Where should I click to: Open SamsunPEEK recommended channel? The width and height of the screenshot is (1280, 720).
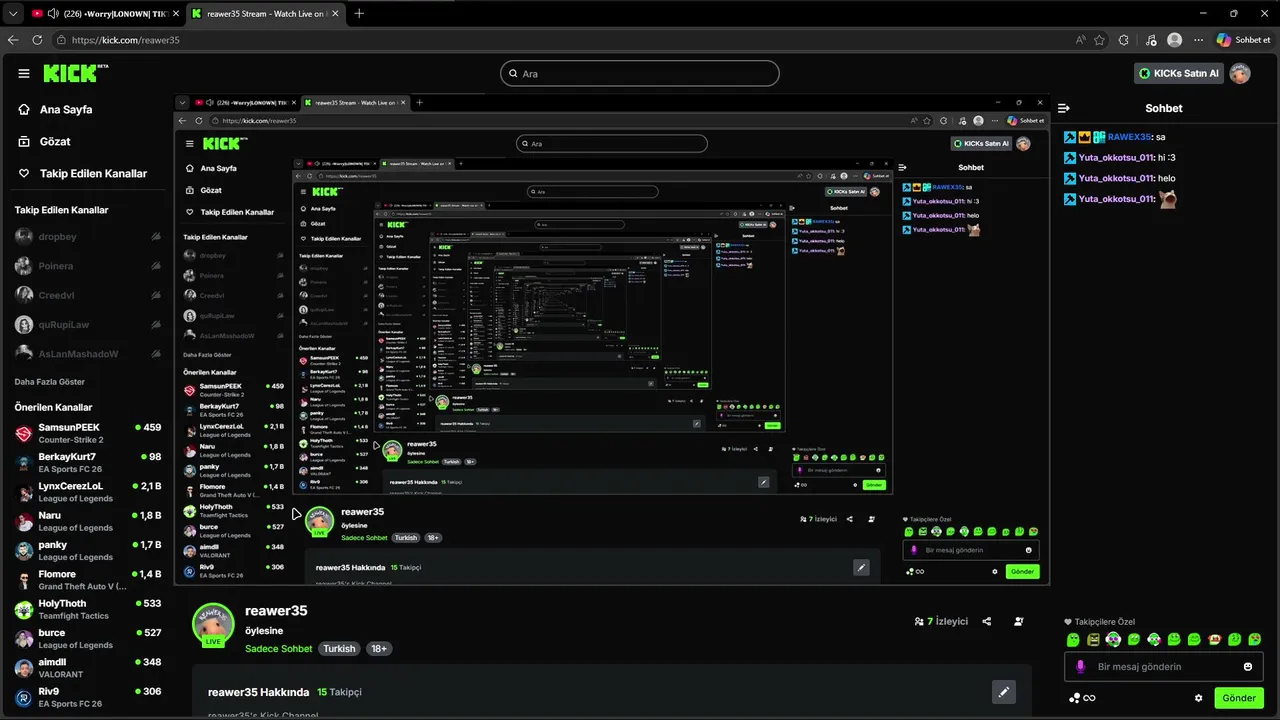click(88, 433)
